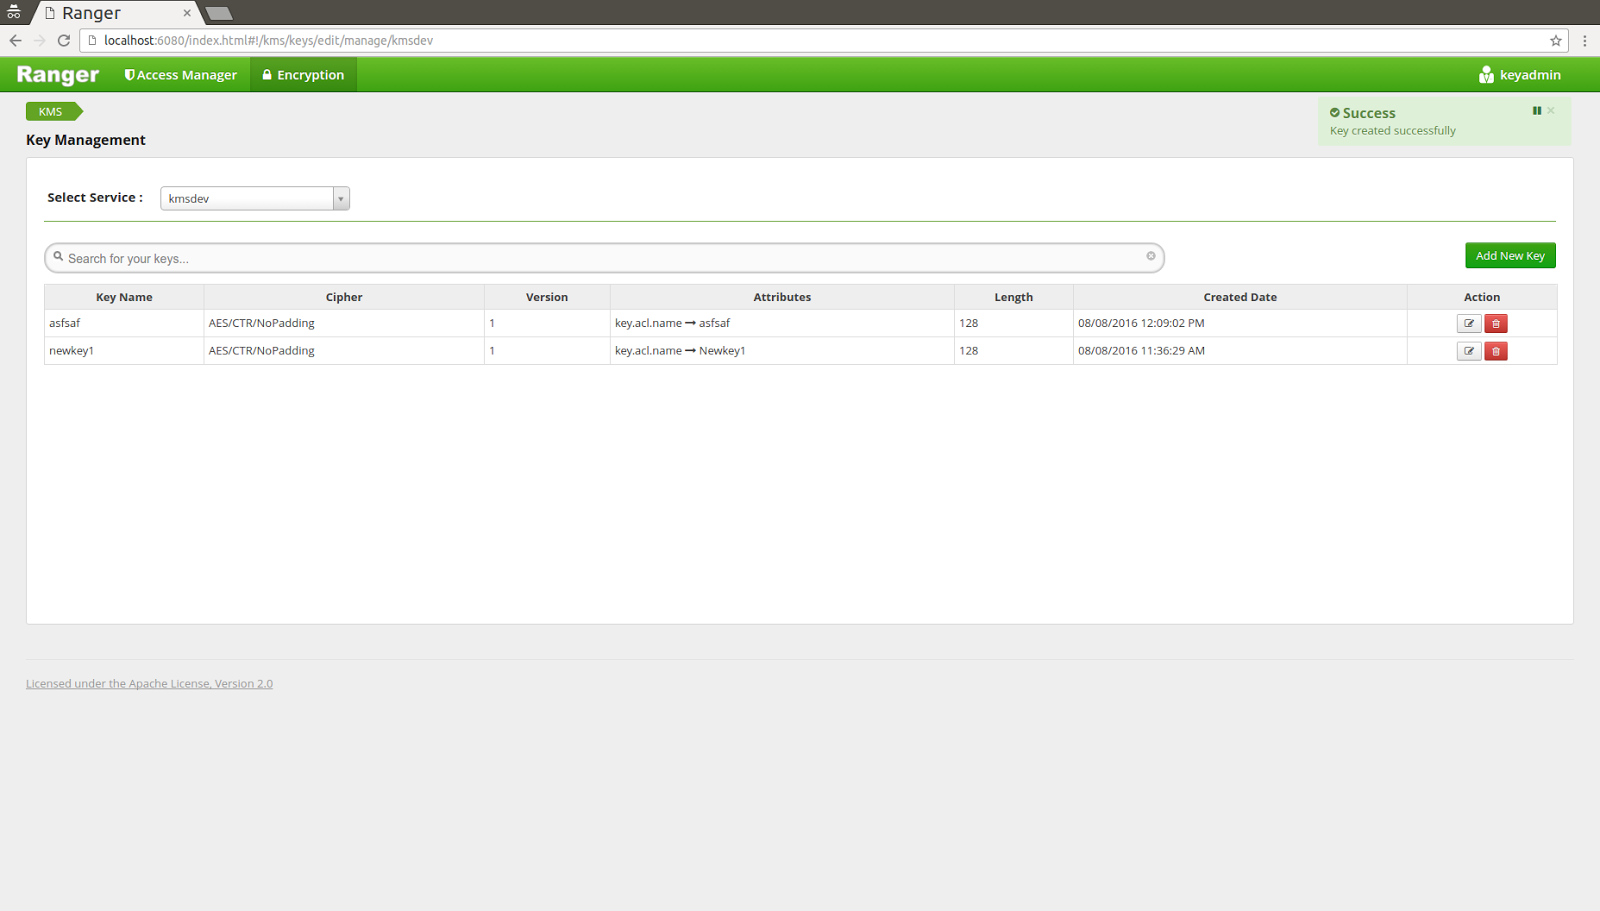Open the Apache License link
The image size is (1600, 911).
click(x=149, y=683)
